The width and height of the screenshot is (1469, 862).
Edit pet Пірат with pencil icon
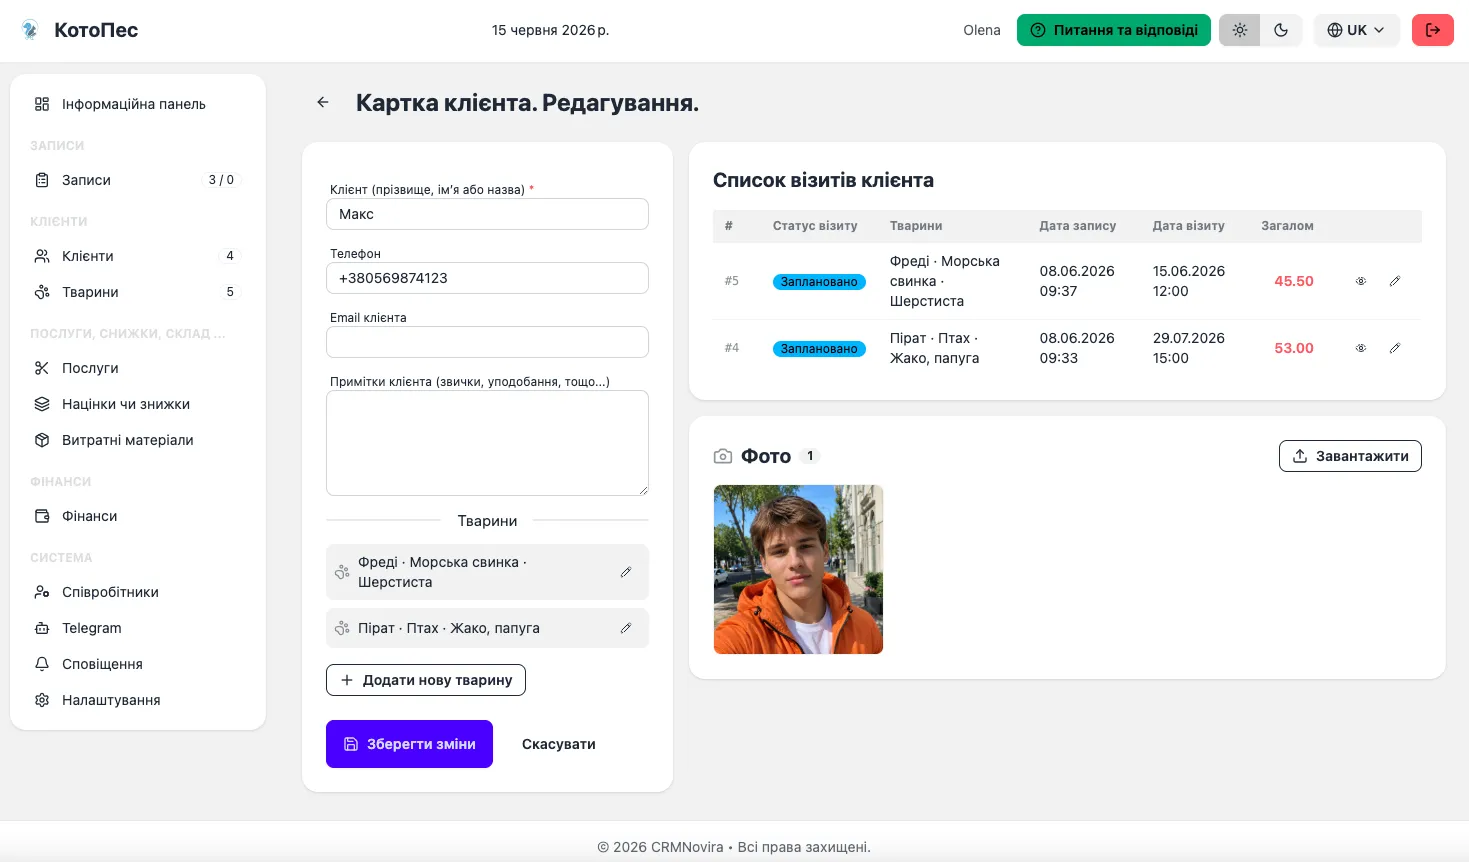(x=626, y=628)
